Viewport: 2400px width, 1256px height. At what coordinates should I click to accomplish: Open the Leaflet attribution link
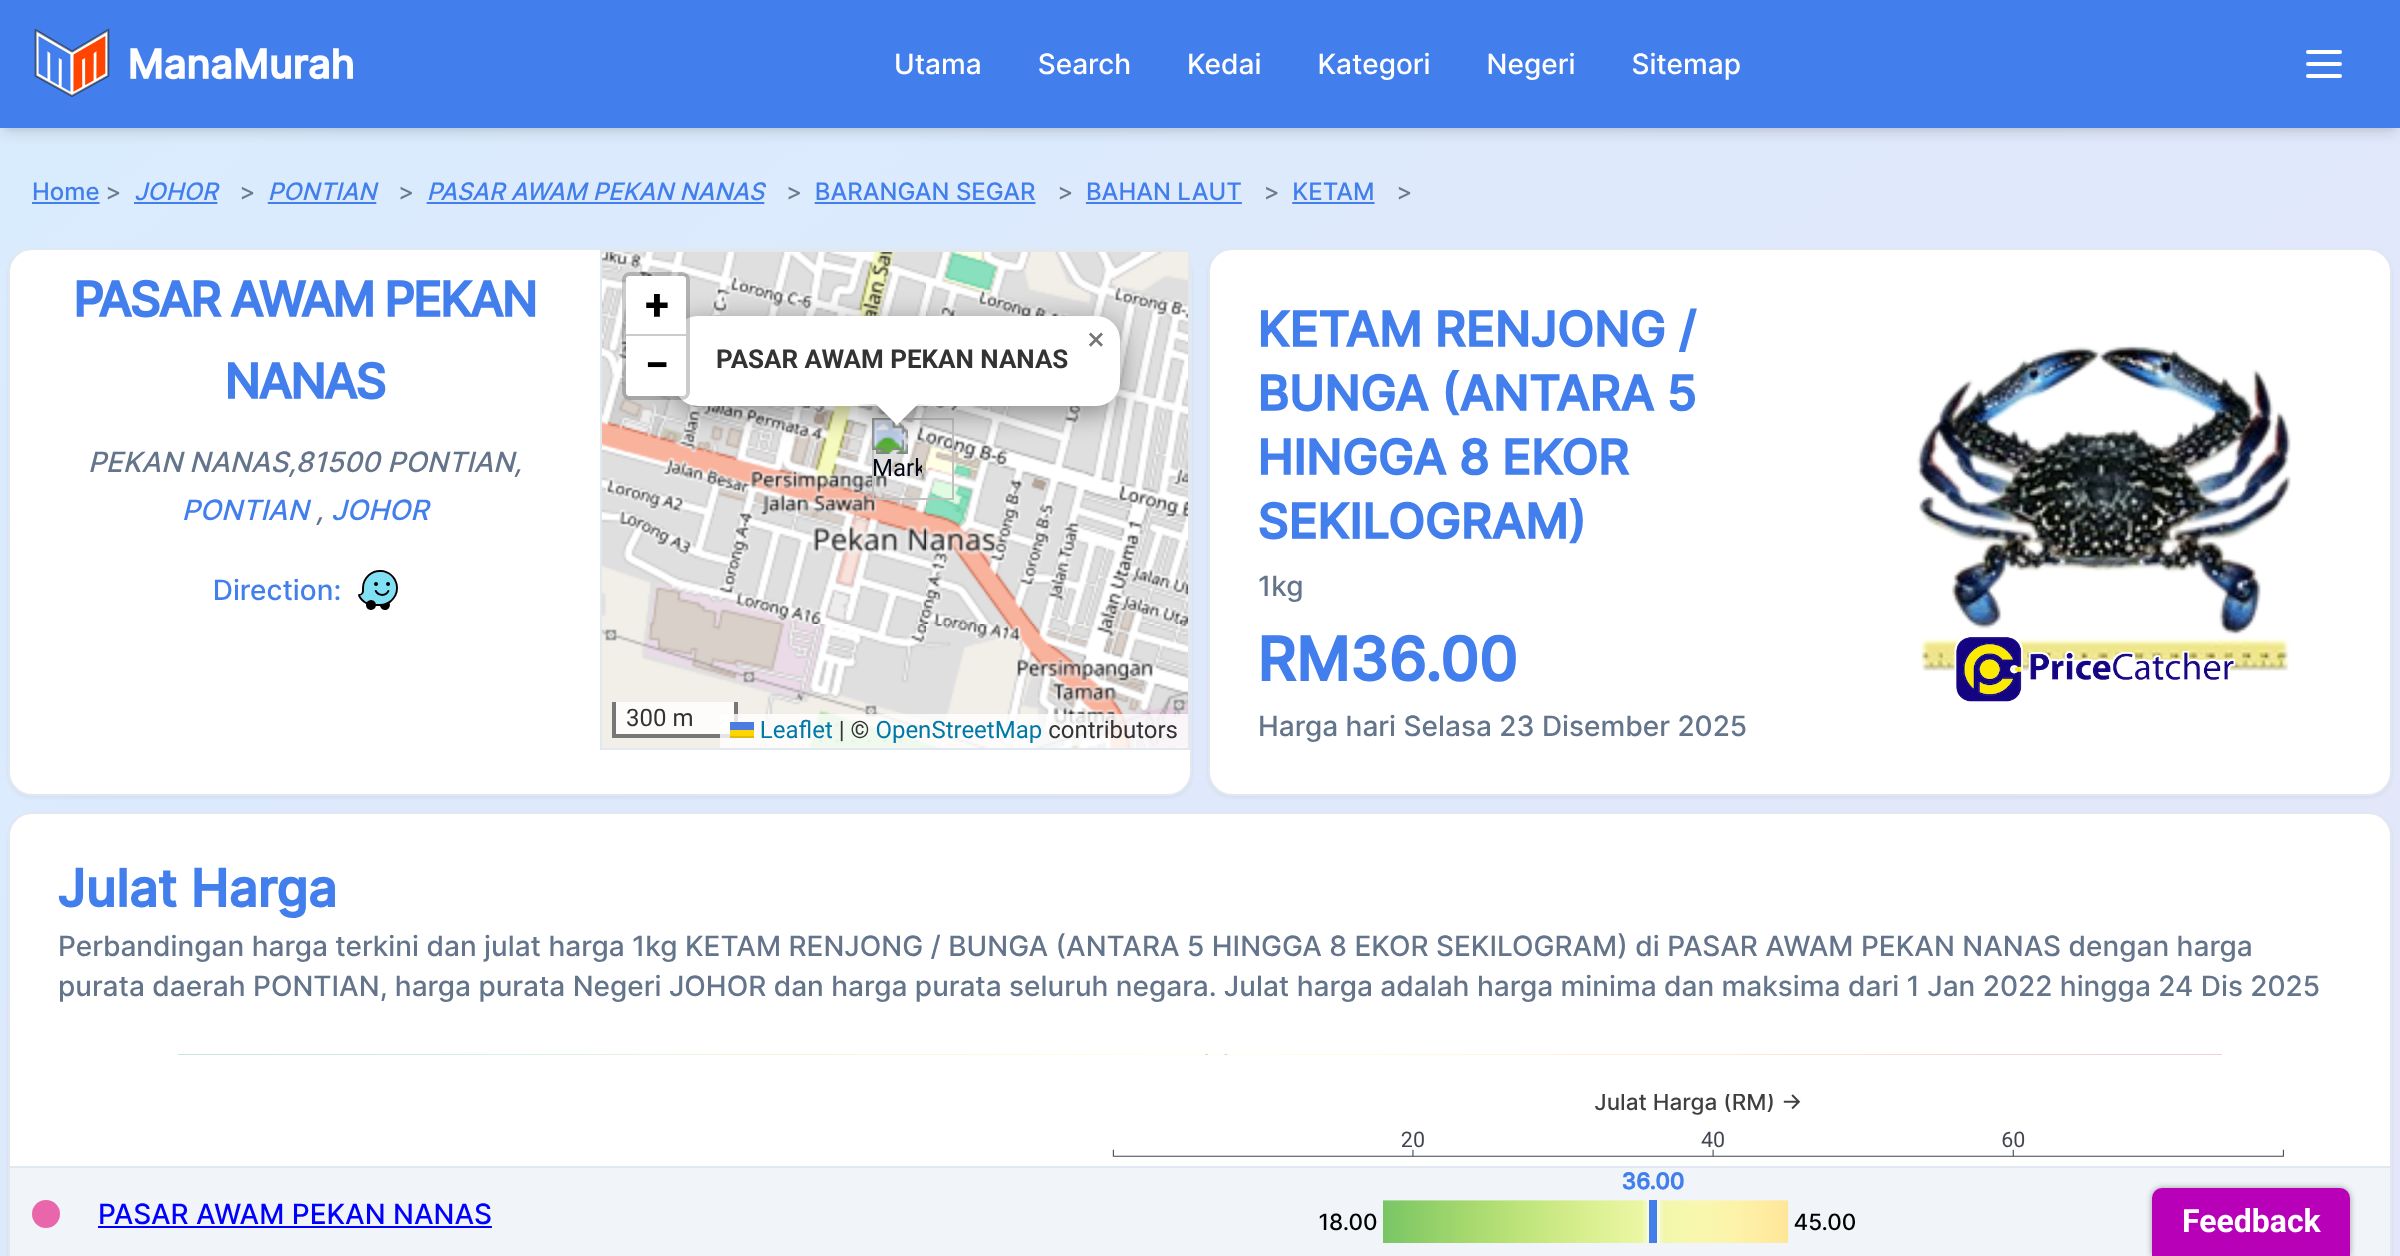(795, 730)
